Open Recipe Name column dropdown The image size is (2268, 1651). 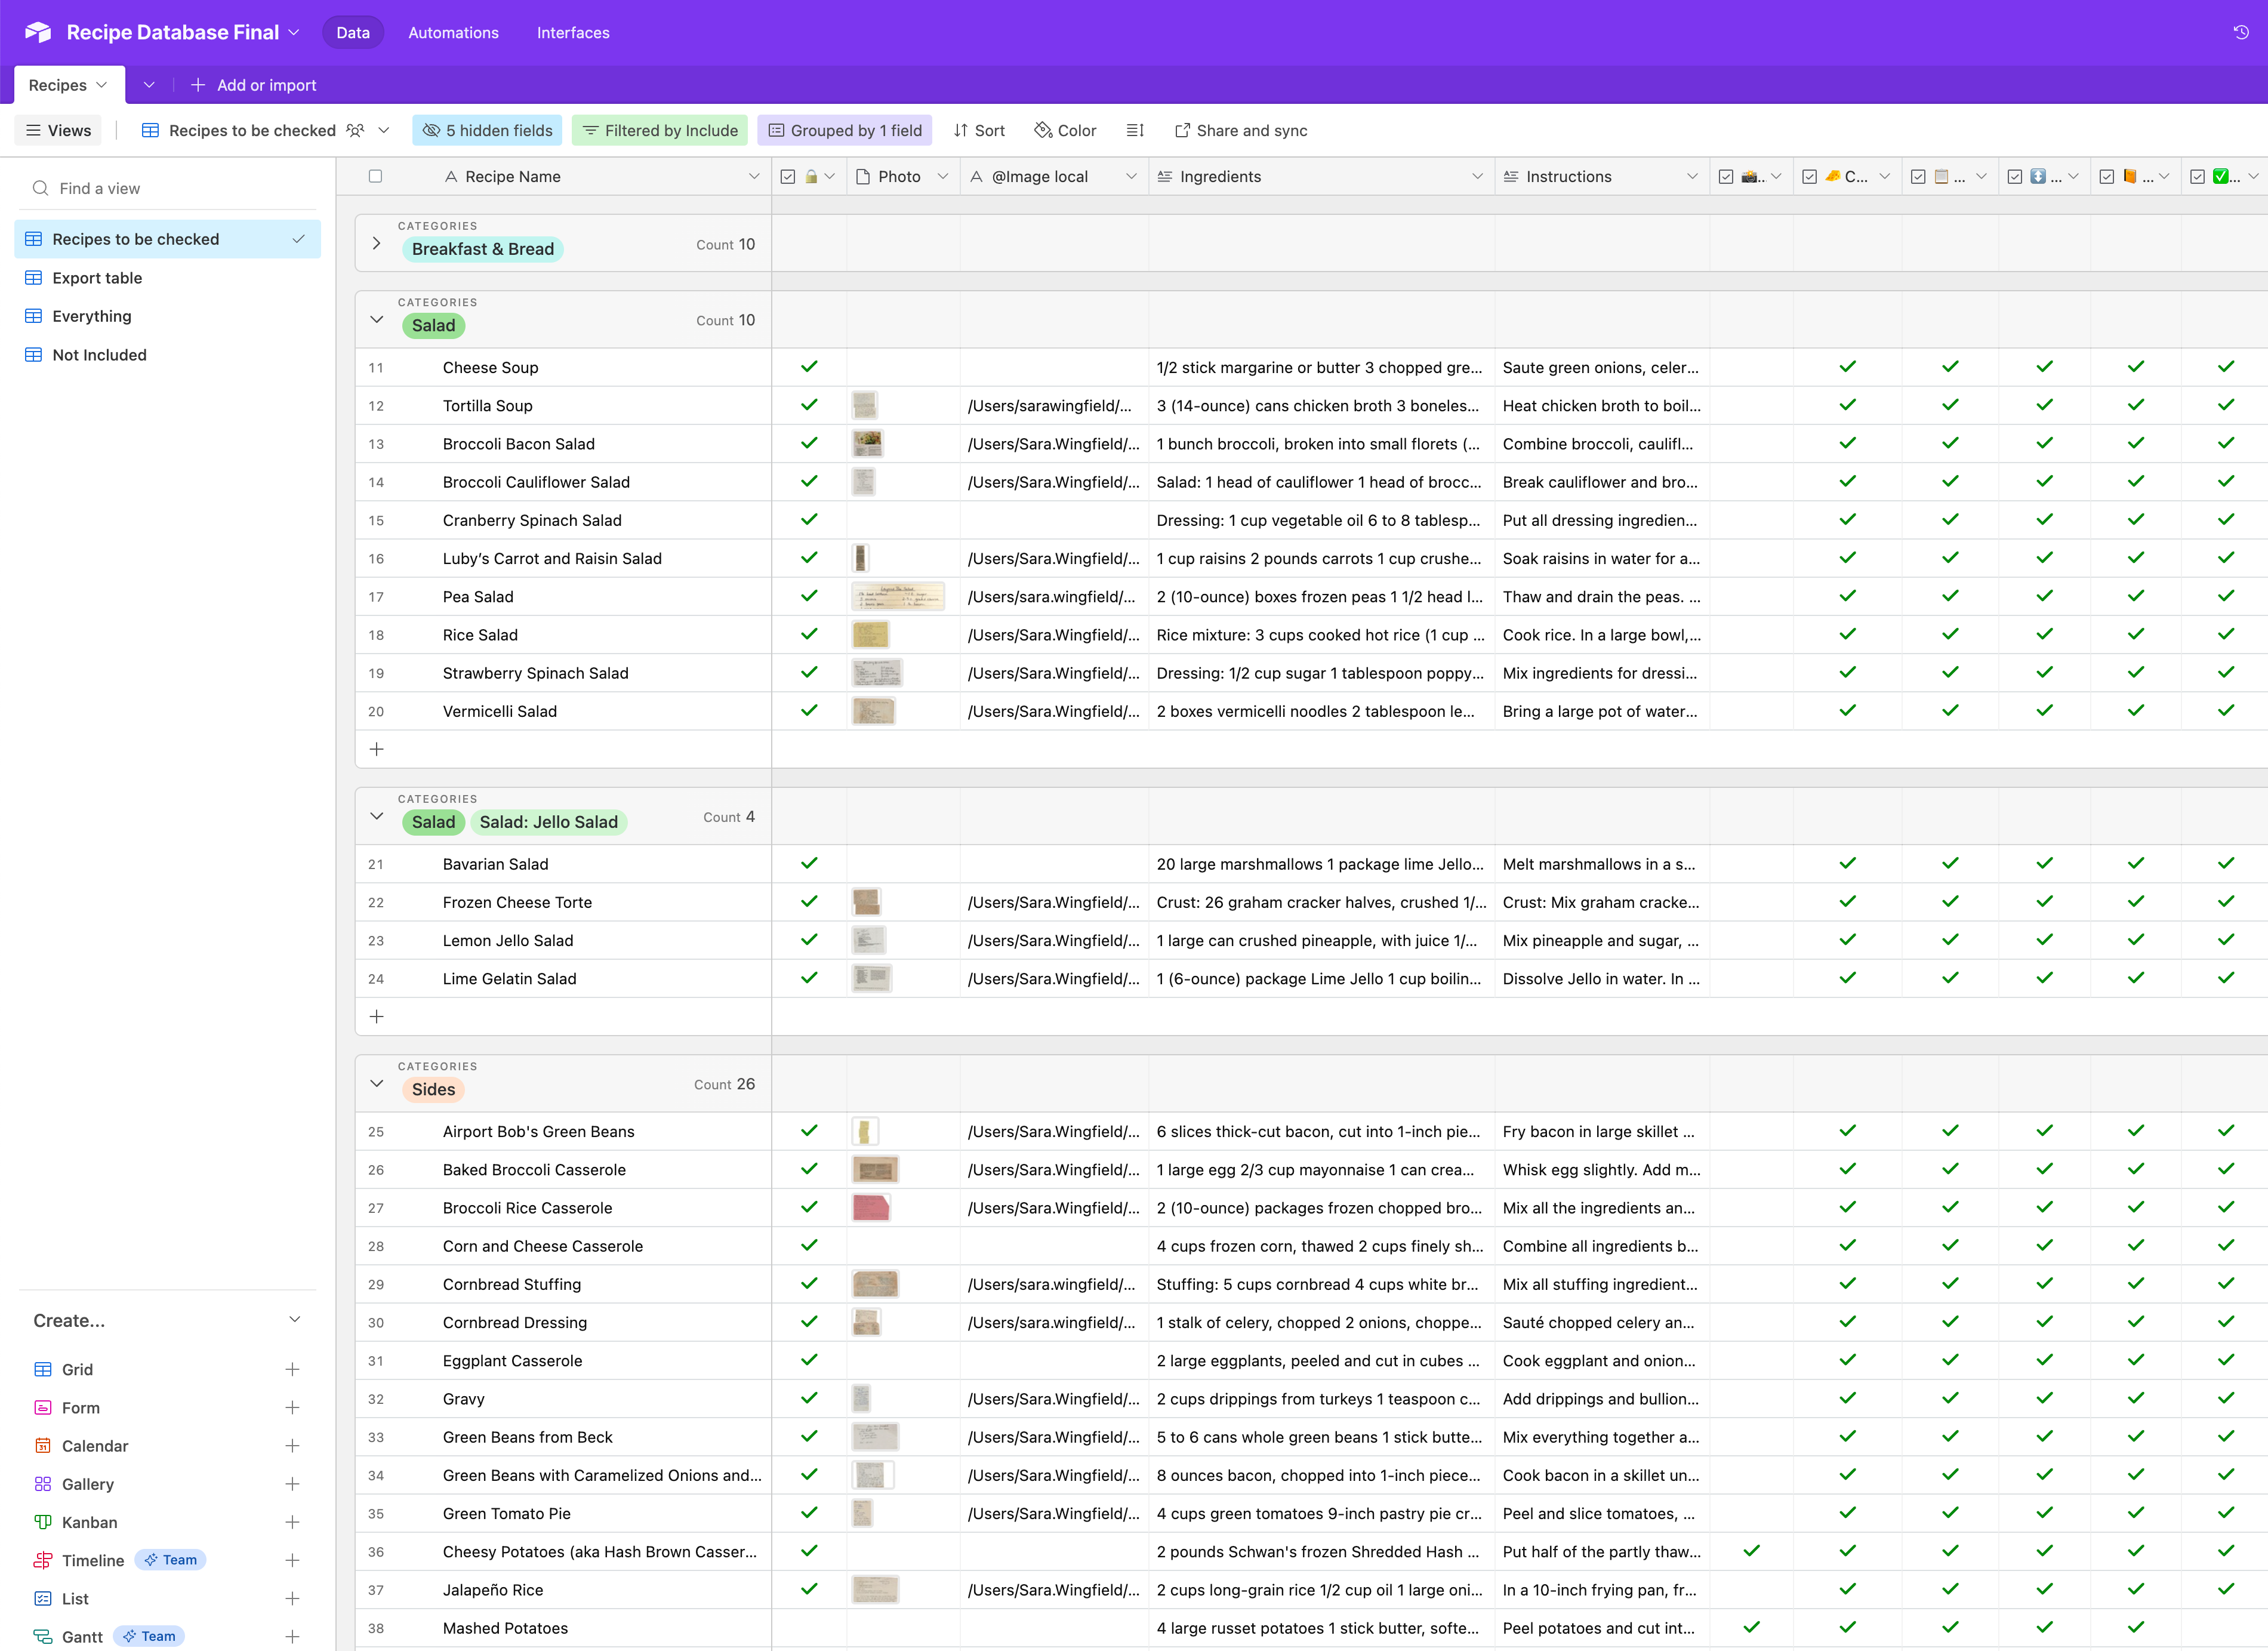[x=753, y=176]
